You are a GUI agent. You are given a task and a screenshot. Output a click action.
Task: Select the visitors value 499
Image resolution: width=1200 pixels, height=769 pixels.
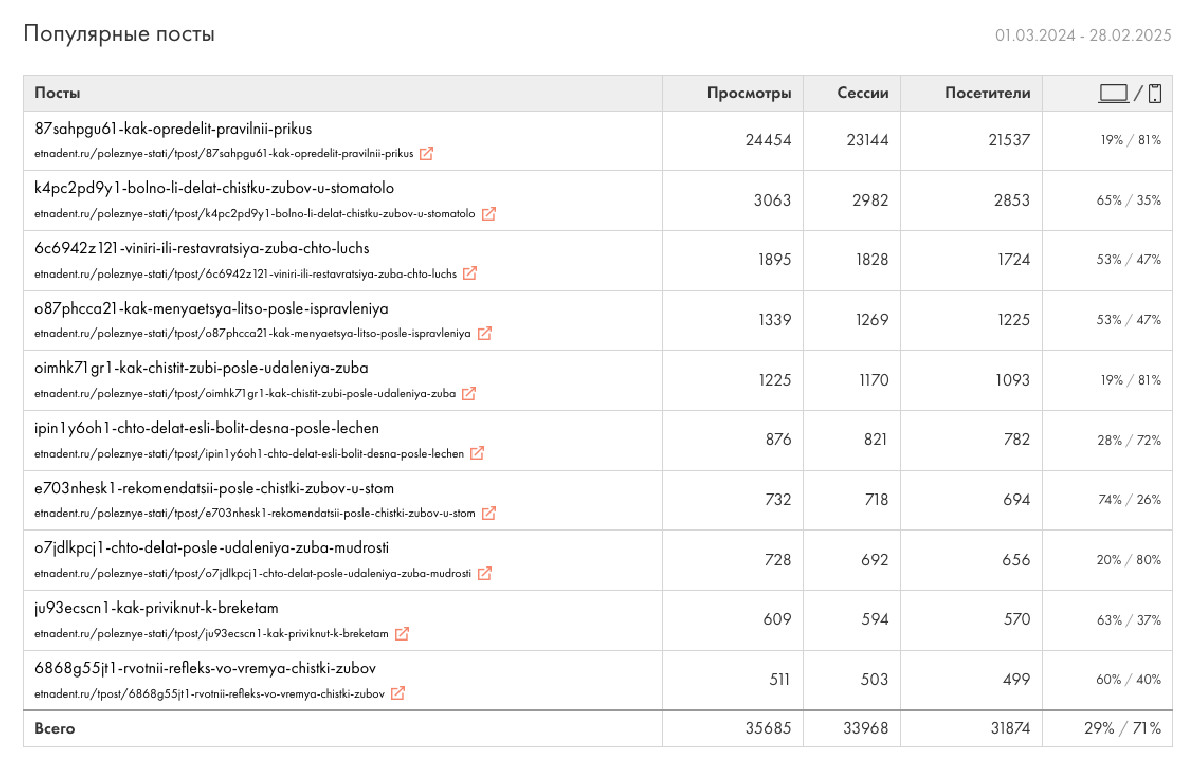1015,680
